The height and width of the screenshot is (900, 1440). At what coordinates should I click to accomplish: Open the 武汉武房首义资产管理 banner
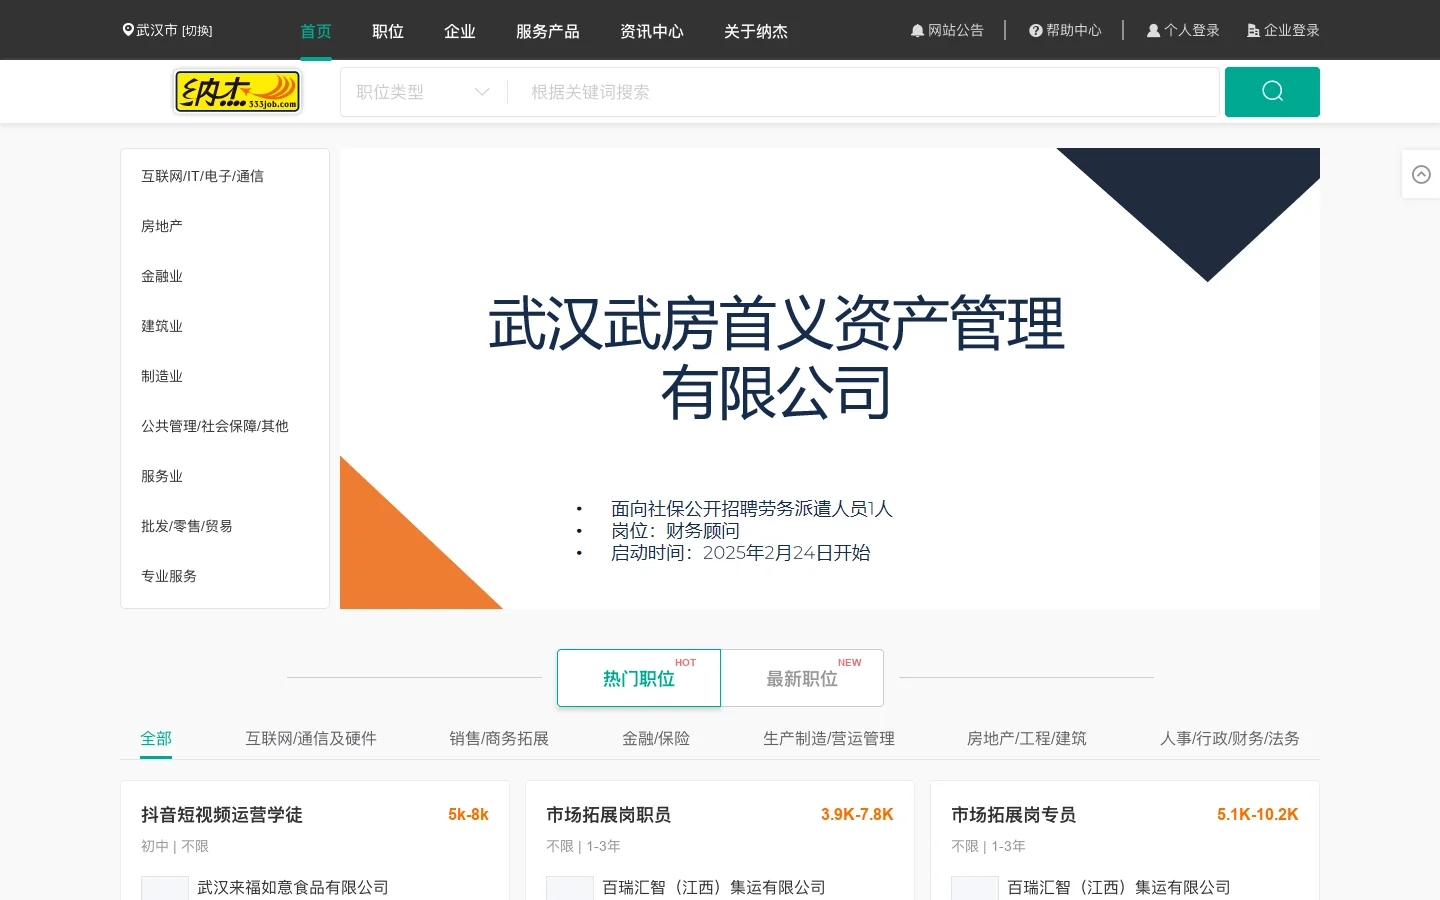[830, 378]
